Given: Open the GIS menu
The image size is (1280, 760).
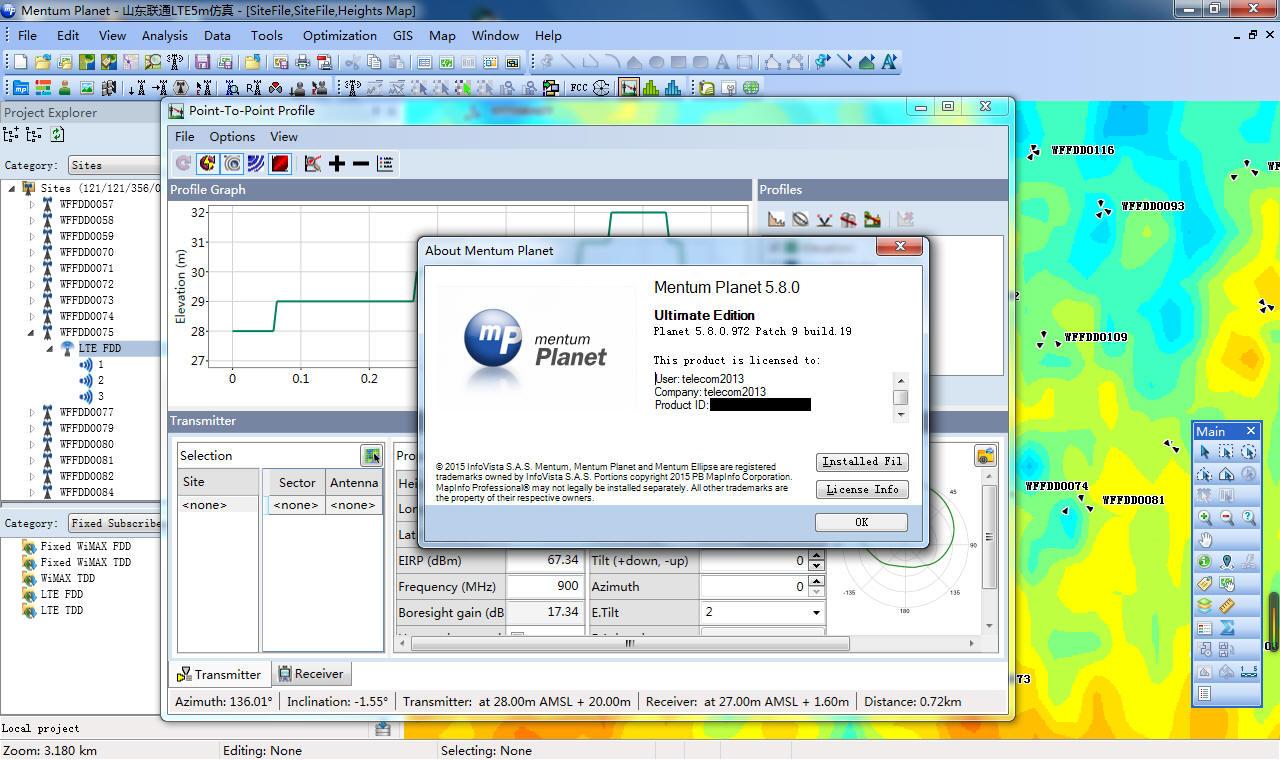Looking at the screenshot, I should click(x=403, y=35).
